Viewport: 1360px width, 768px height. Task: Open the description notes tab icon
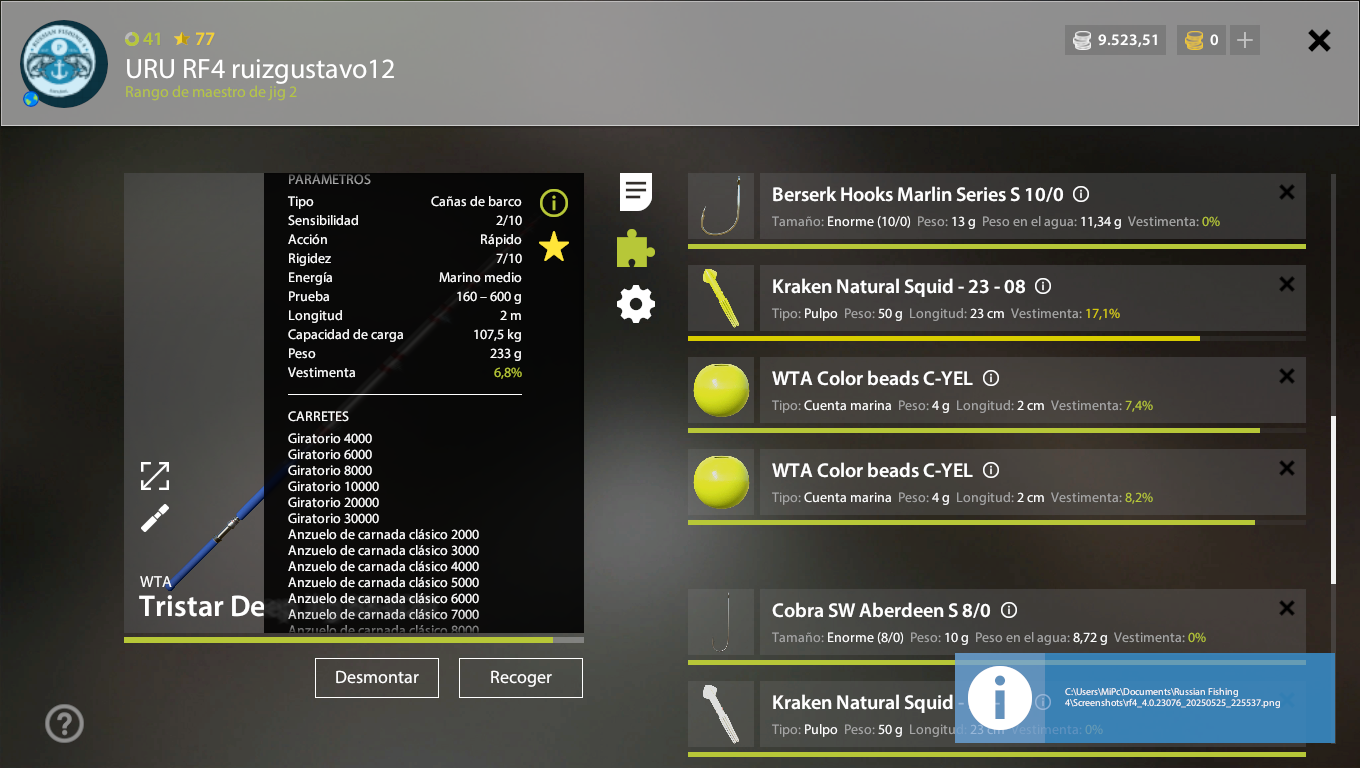point(636,191)
